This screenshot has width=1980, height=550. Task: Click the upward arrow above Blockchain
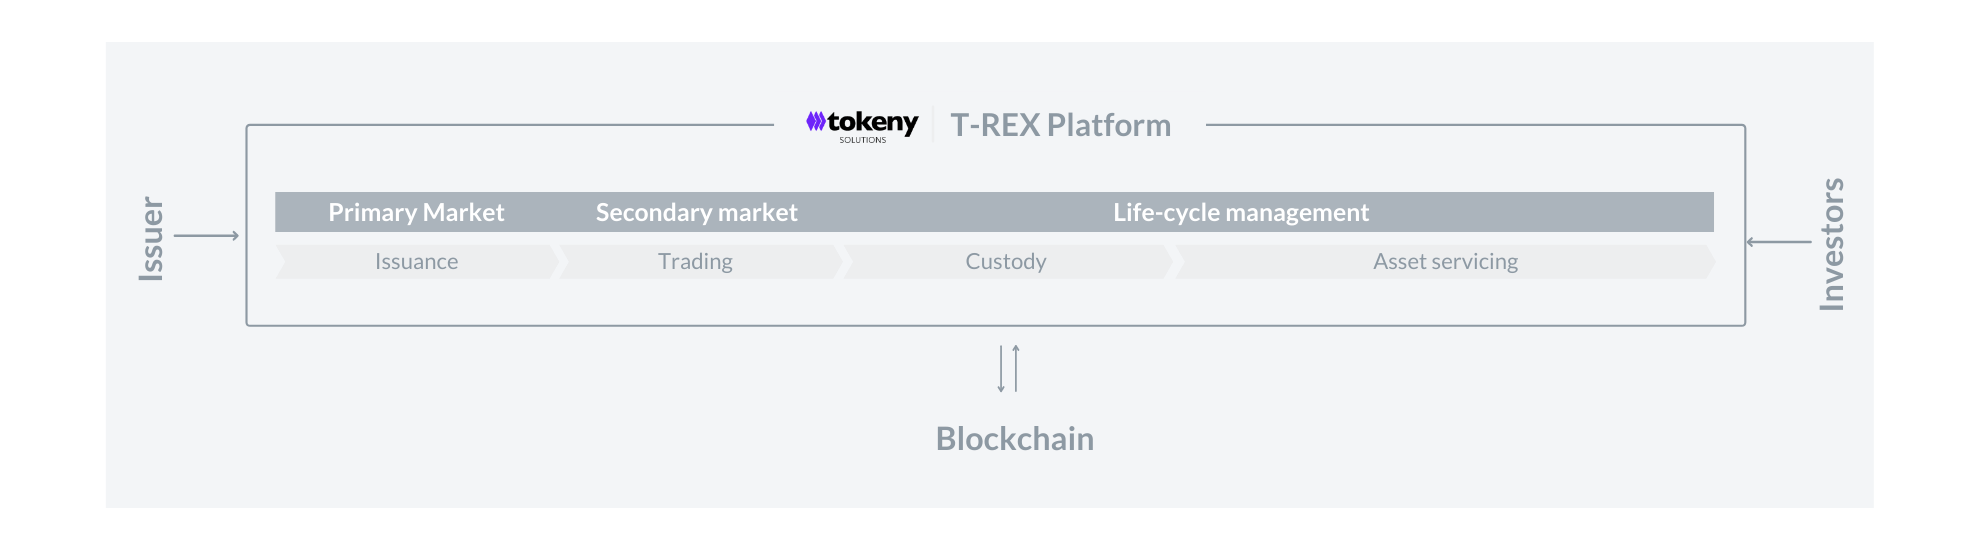point(1016,368)
